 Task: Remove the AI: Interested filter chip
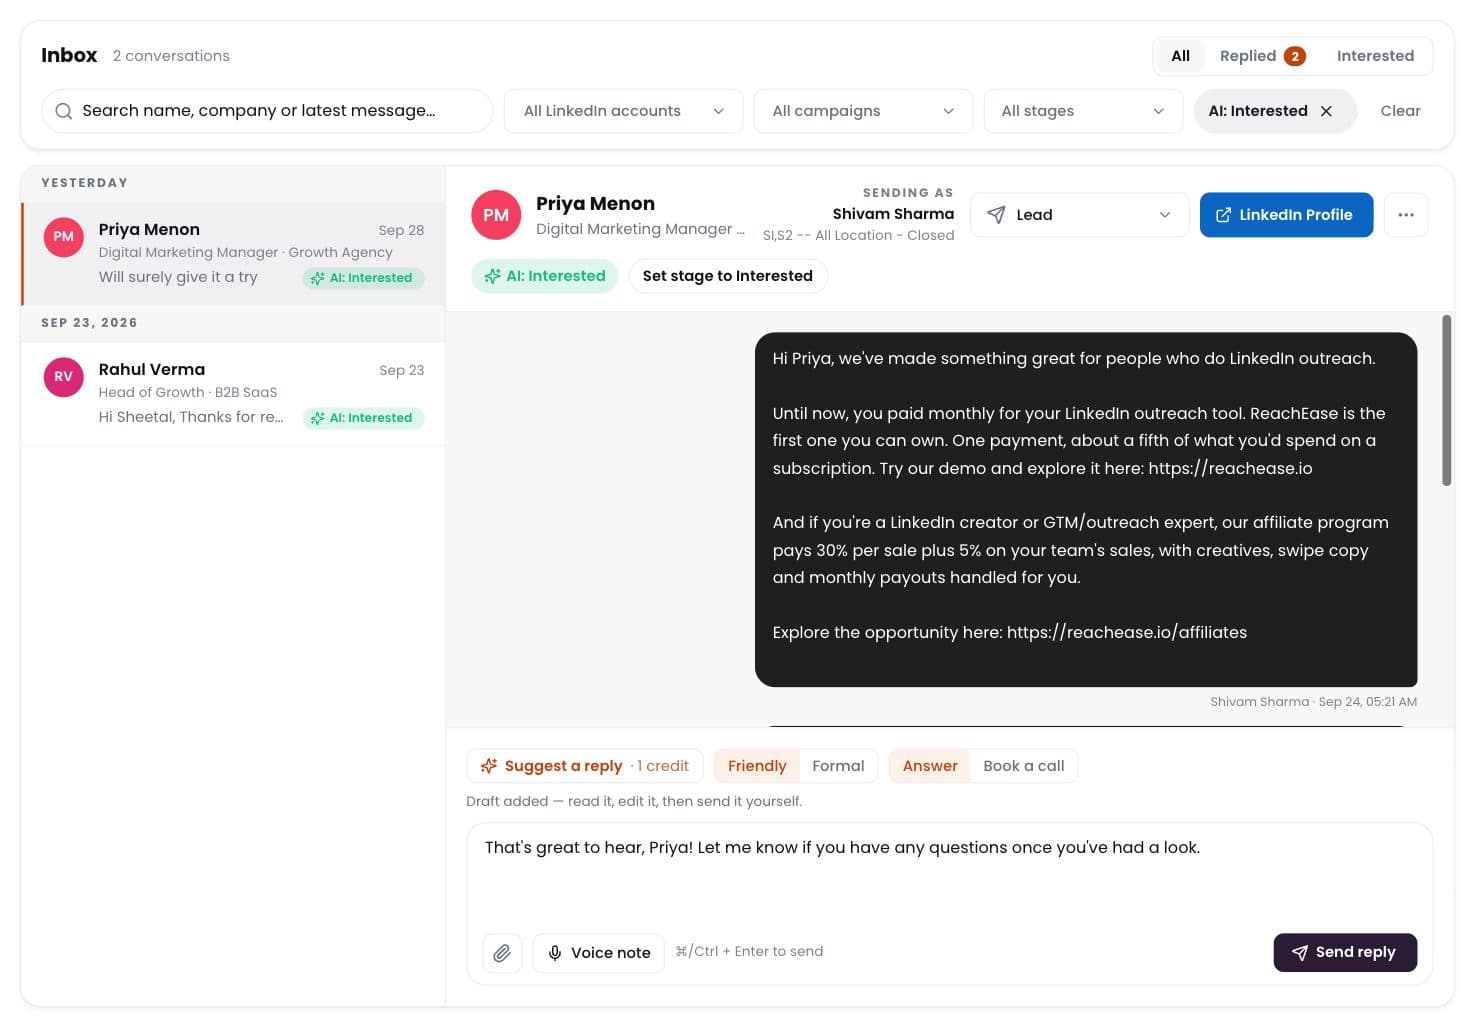click(x=1327, y=111)
